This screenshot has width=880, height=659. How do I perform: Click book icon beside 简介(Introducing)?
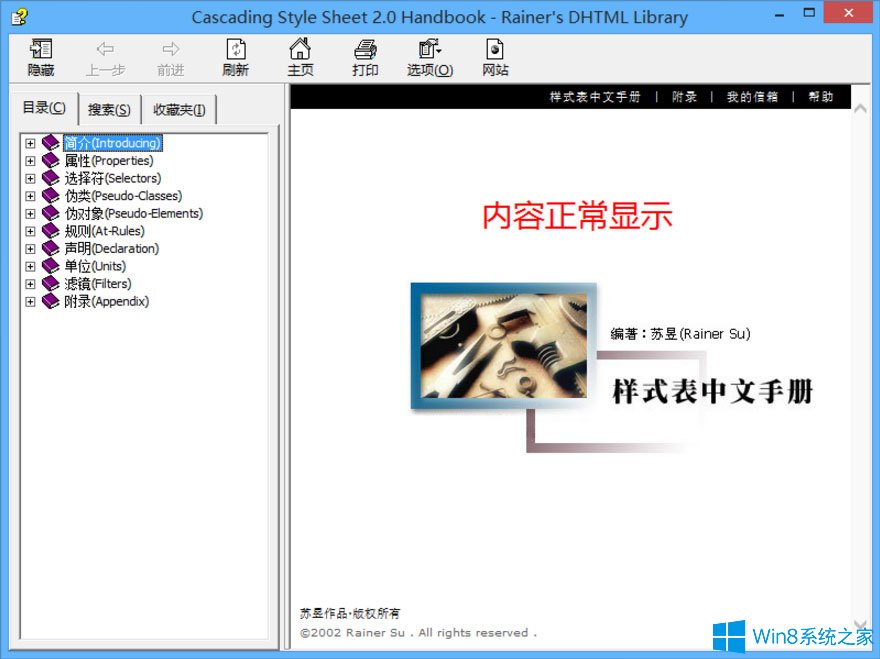(x=51, y=143)
